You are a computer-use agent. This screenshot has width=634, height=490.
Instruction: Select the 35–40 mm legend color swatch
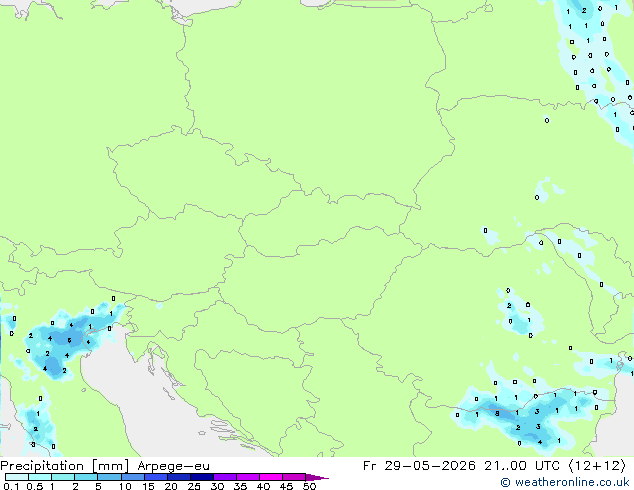[x=248, y=477]
